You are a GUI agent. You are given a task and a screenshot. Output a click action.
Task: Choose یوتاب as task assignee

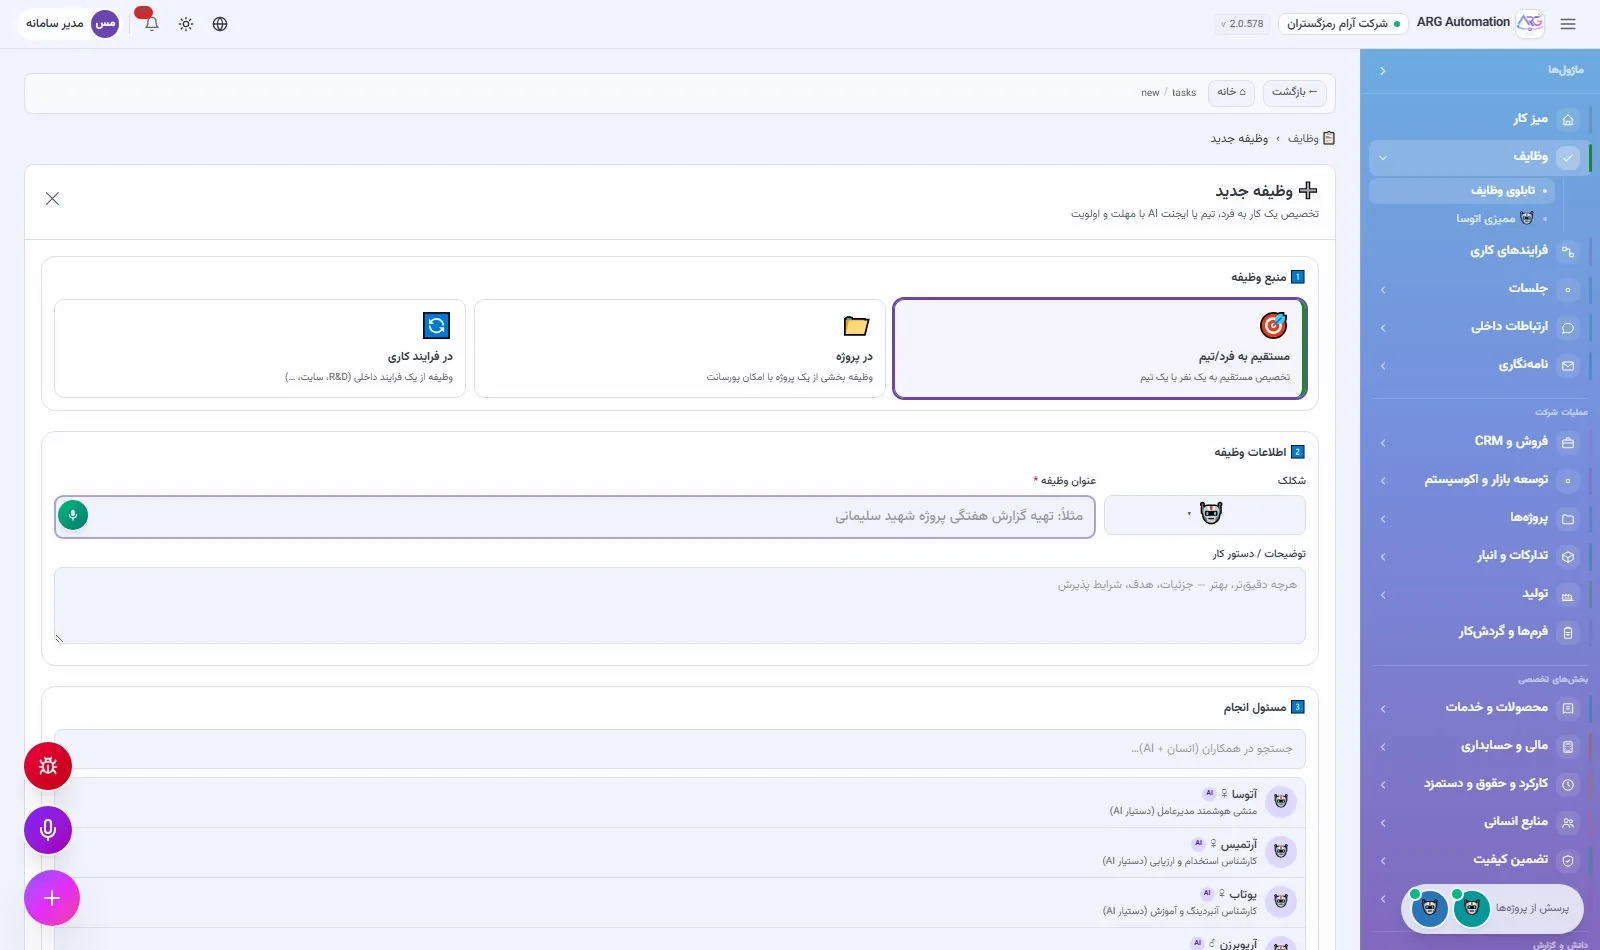680,902
